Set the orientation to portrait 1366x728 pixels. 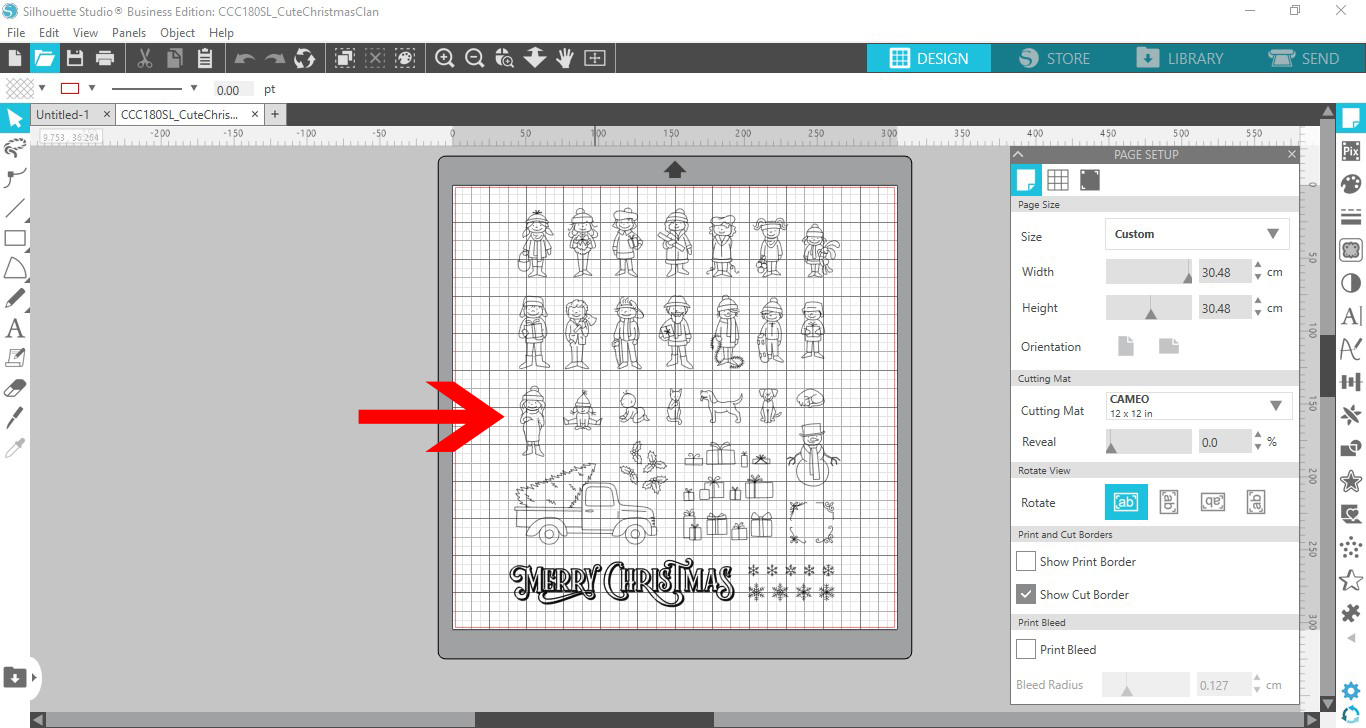click(x=1126, y=346)
